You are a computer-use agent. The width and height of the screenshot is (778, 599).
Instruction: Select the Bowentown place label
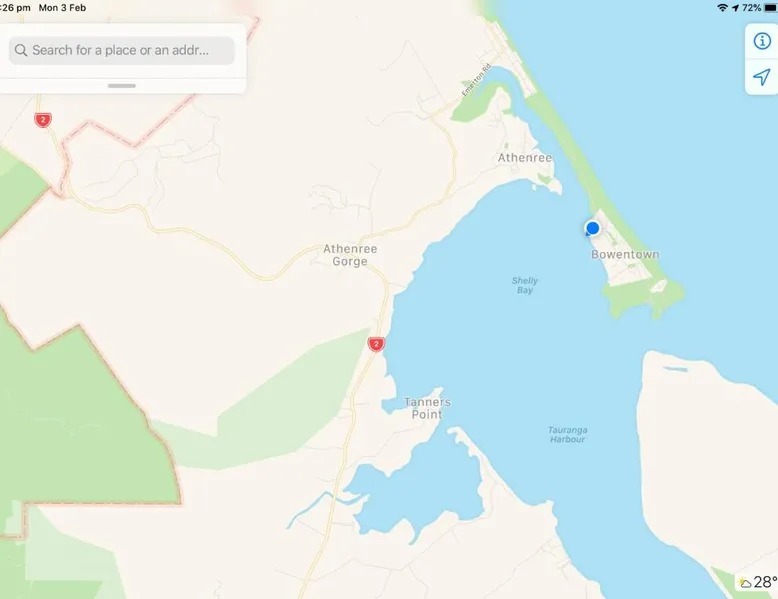pos(625,255)
